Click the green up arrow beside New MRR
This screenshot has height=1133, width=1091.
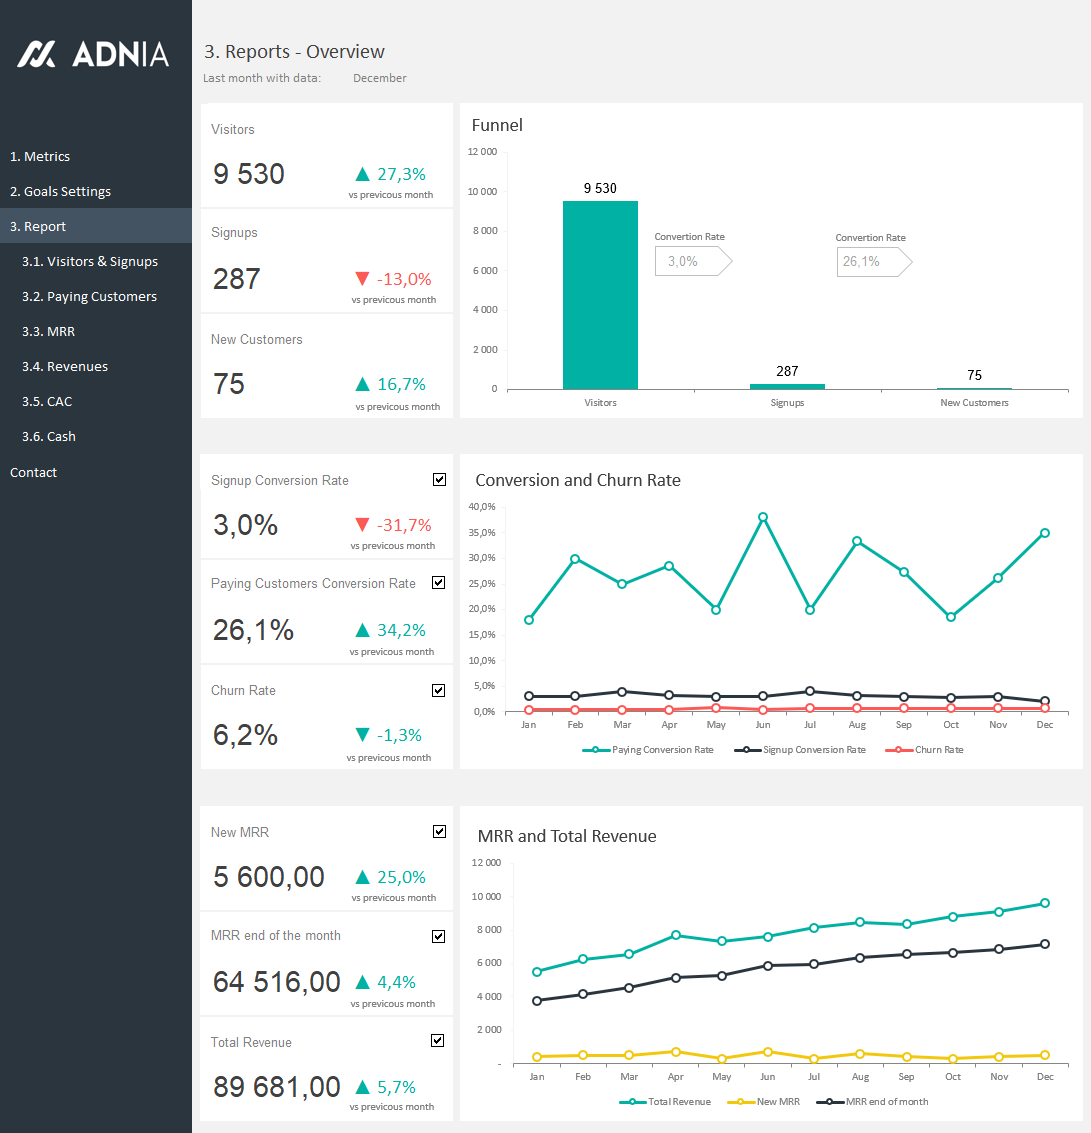362,877
